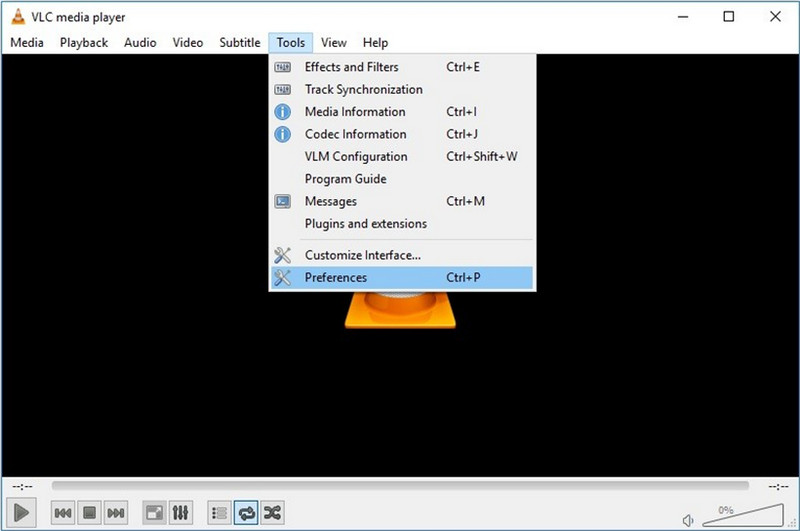Choose Effects and Filters entry

[x=351, y=67]
